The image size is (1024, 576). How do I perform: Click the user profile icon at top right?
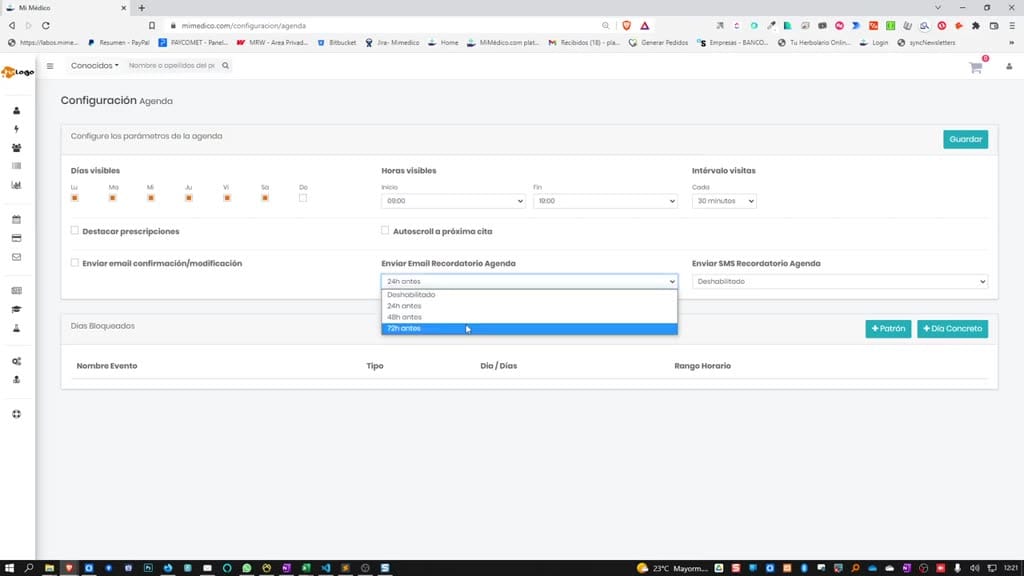(1009, 67)
